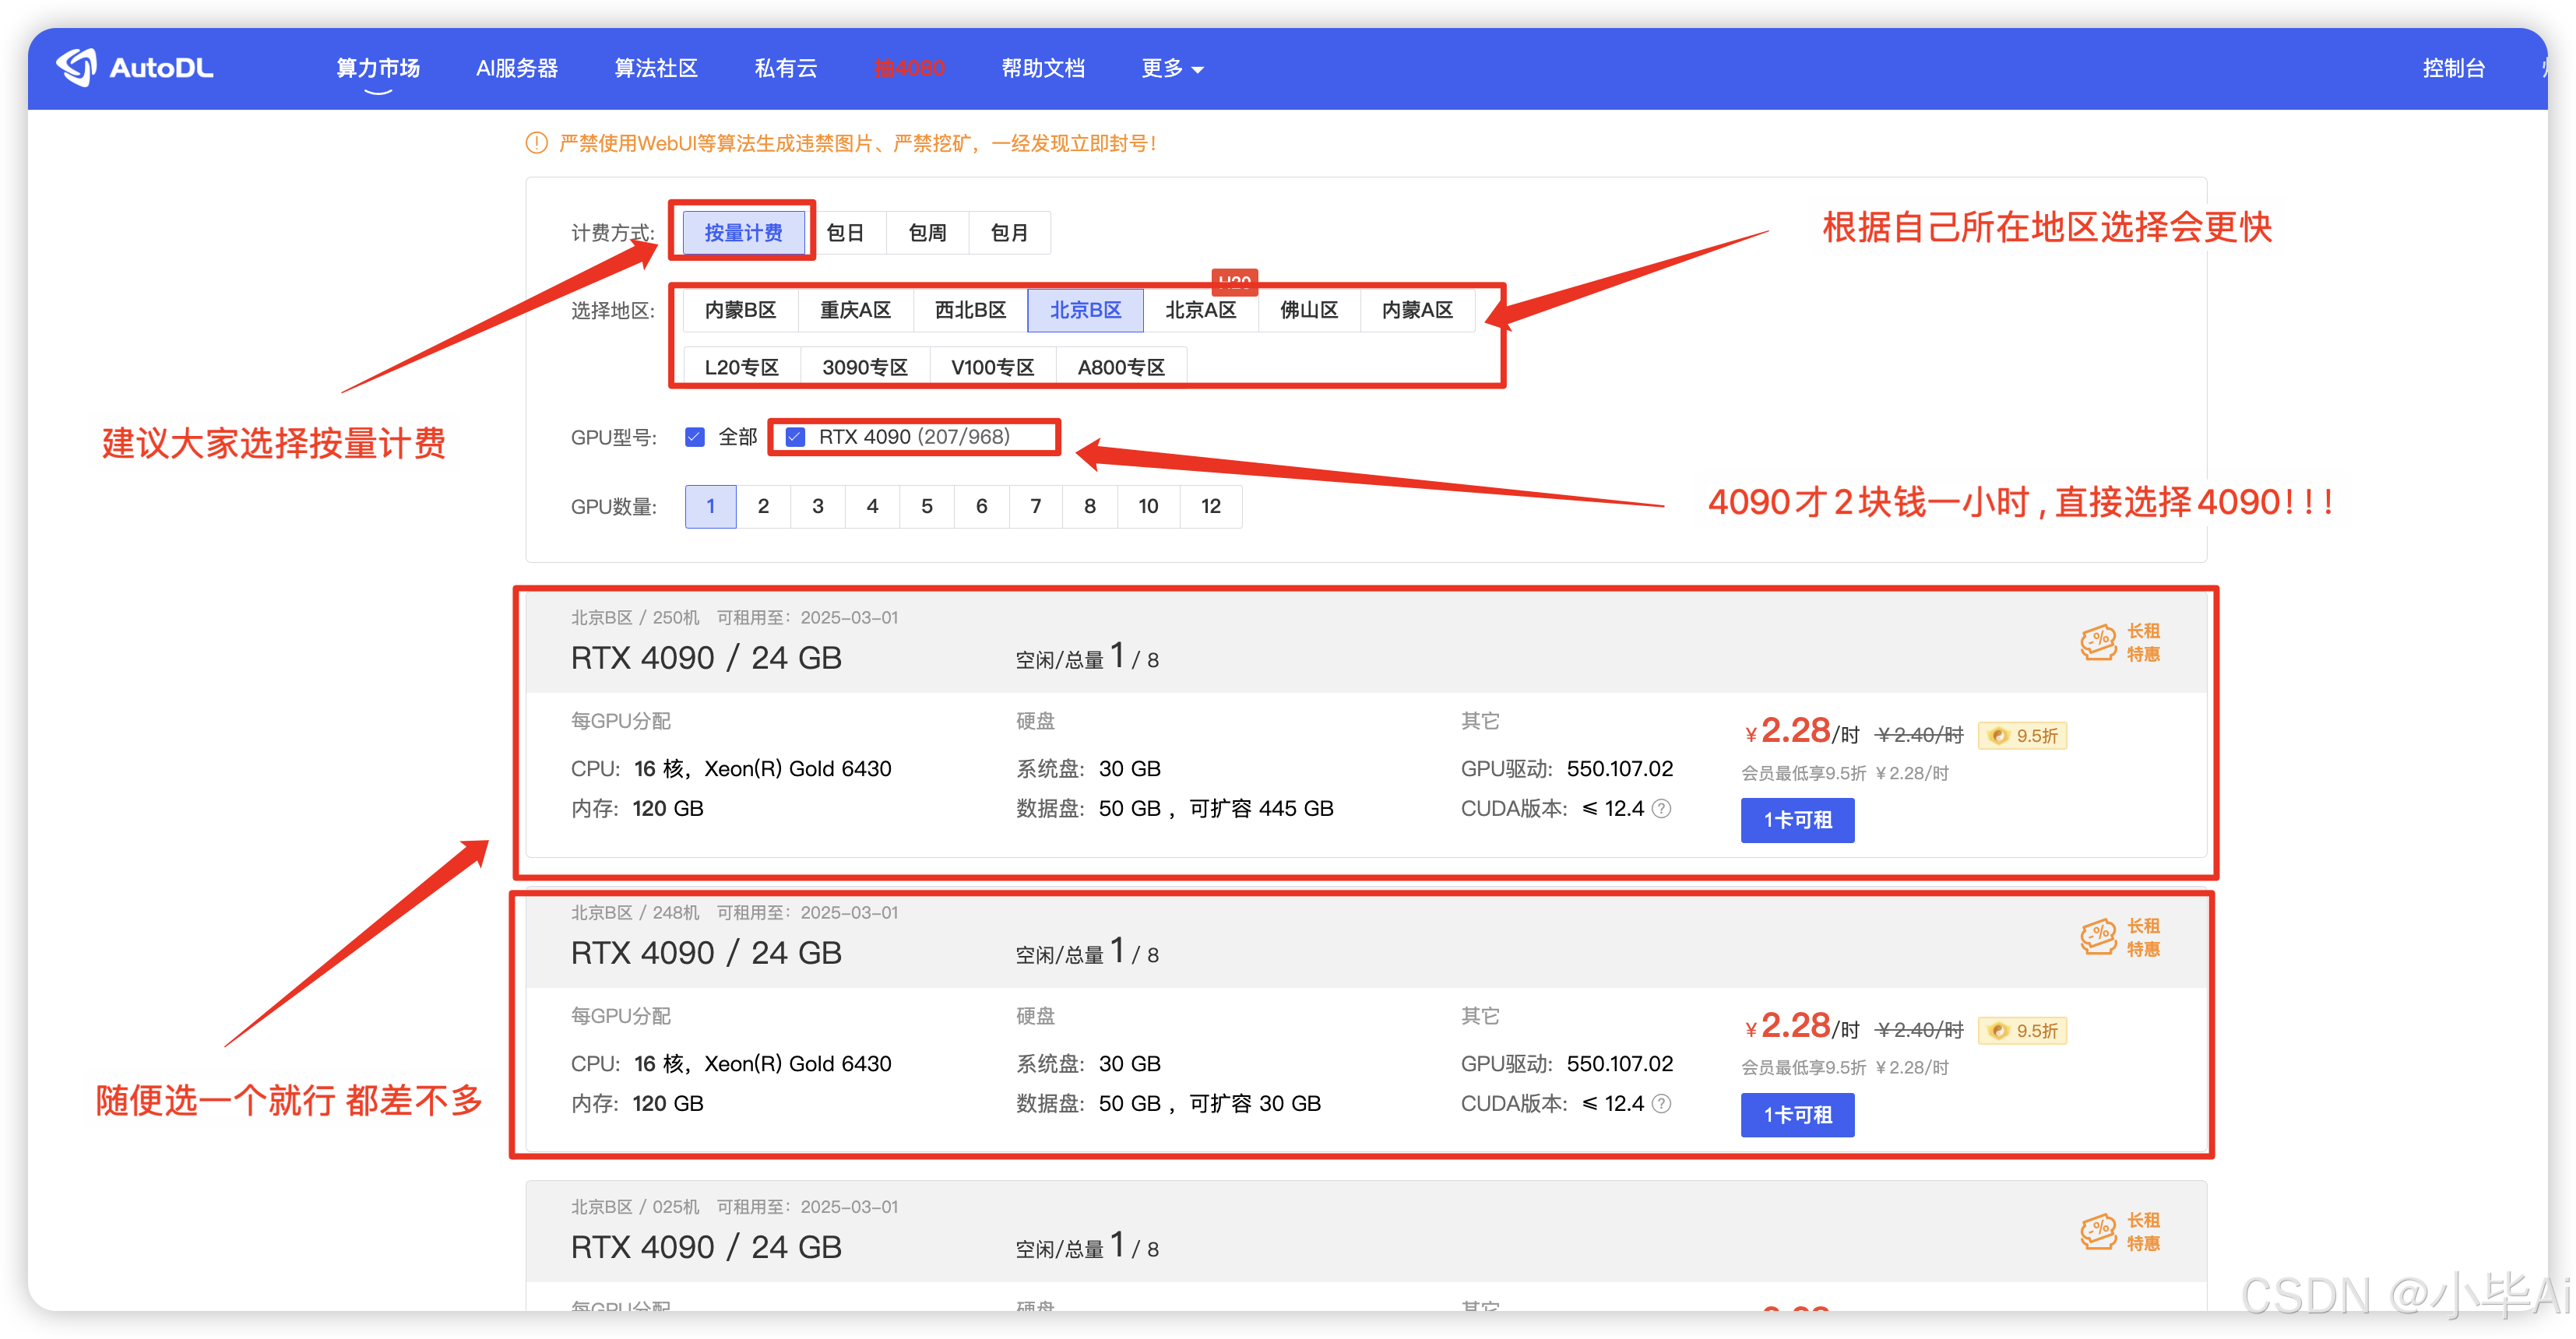2576x1339 pixels.
Task: Click the CUDA version help icon in first listing
Action: (1661, 808)
